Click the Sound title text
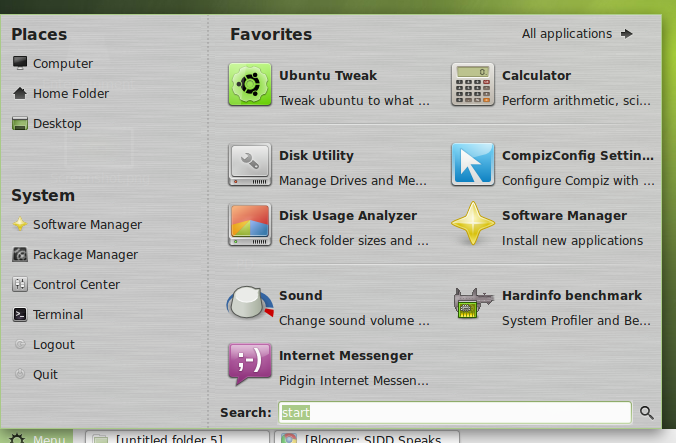Image resolution: width=676 pixels, height=443 pixels. (x=301, y=296)
